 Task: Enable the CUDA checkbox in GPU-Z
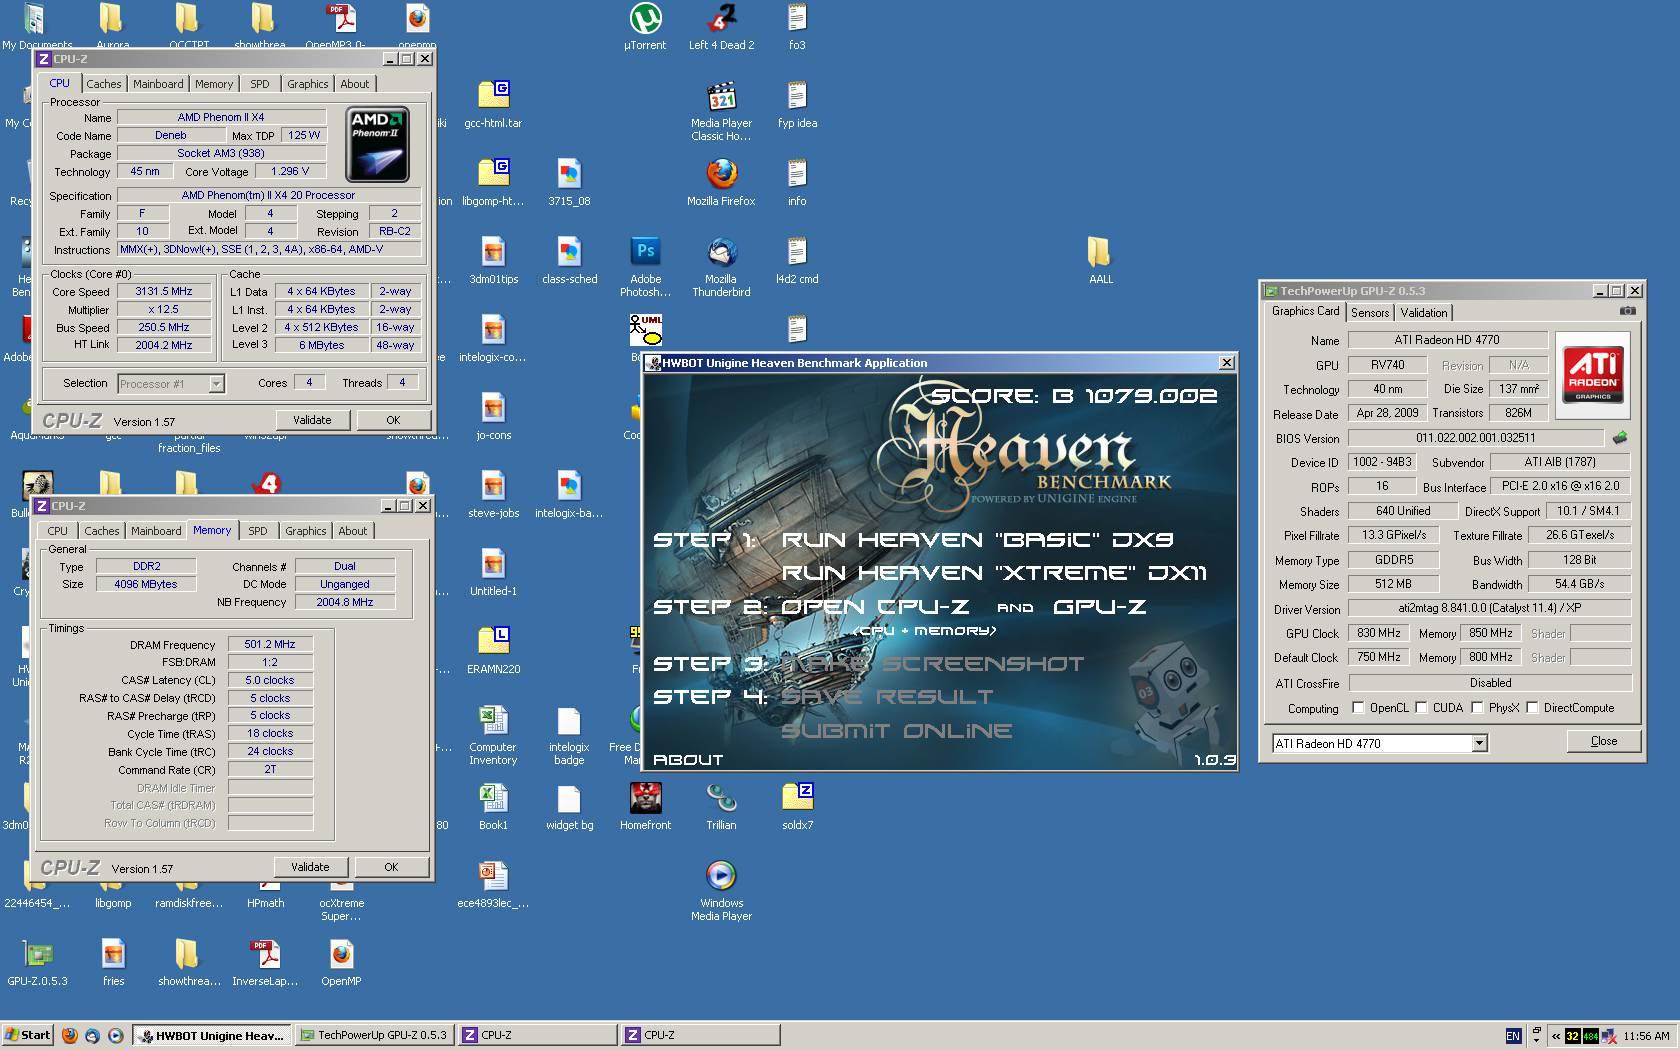click(x=1421, y=708)
